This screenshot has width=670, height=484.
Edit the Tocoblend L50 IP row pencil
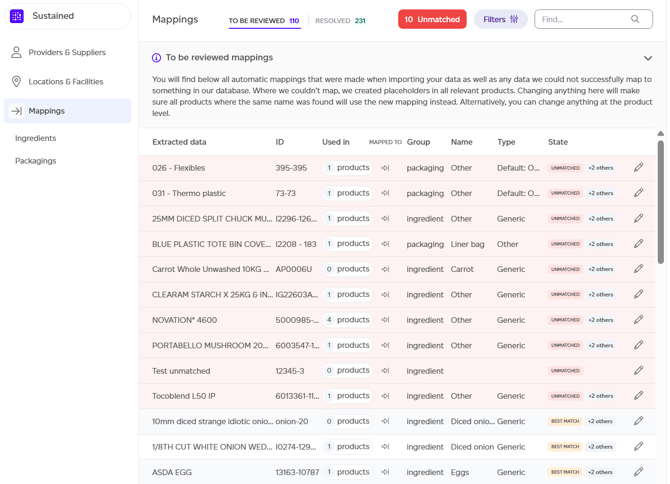pyautogui.click(x=638, y=396)
